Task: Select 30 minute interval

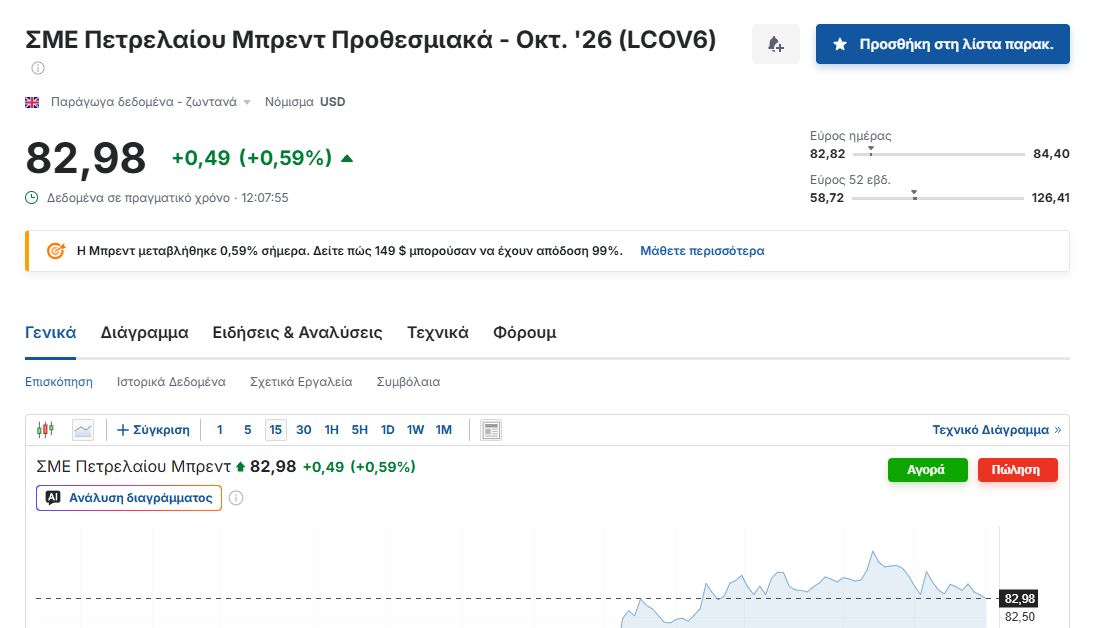Action: point(303,429)
